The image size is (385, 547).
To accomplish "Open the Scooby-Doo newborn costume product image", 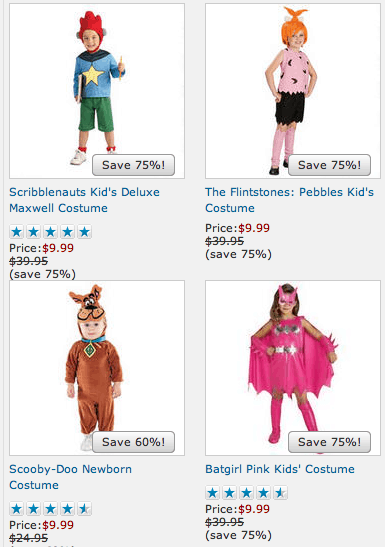I will [x=97, y=368].
